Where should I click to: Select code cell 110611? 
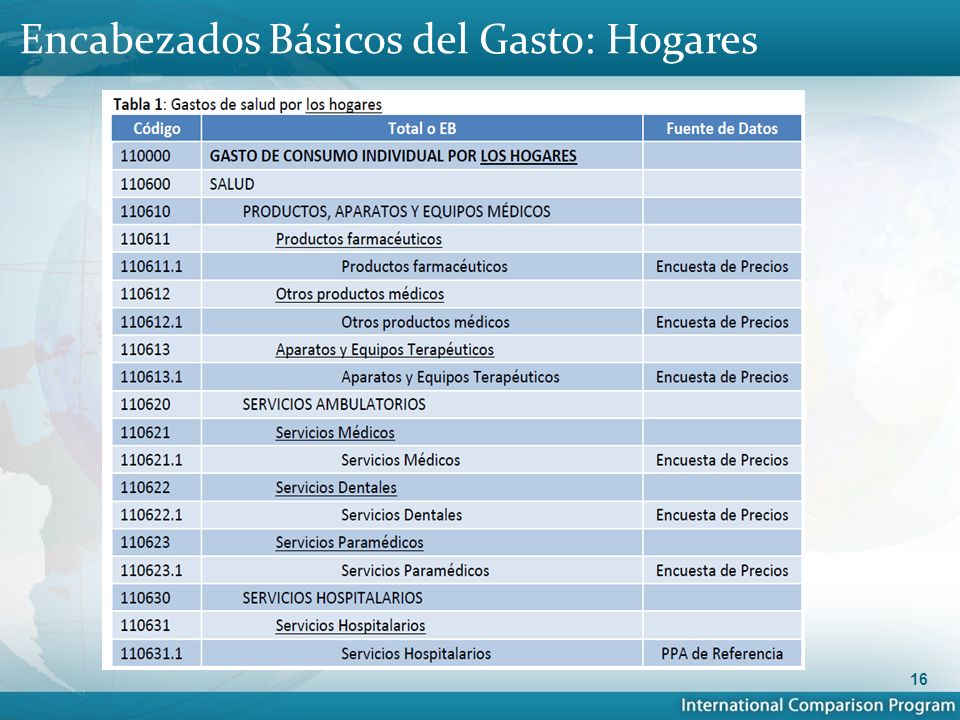[x=157, y=239]
